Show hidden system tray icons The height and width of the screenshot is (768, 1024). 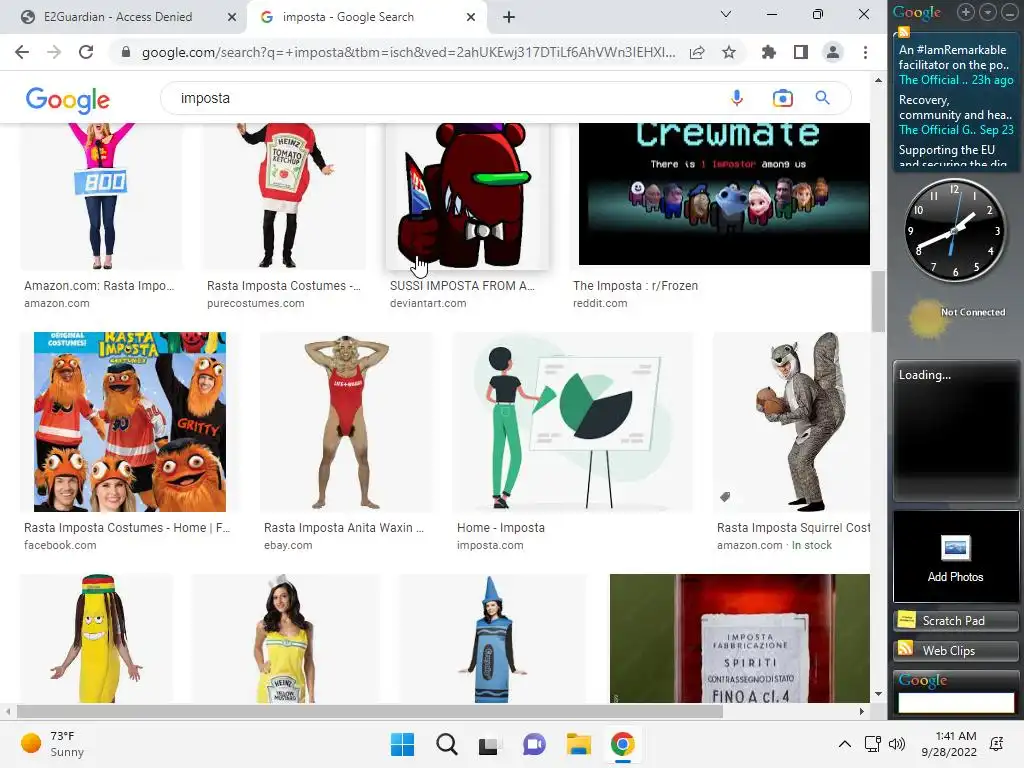844,744
